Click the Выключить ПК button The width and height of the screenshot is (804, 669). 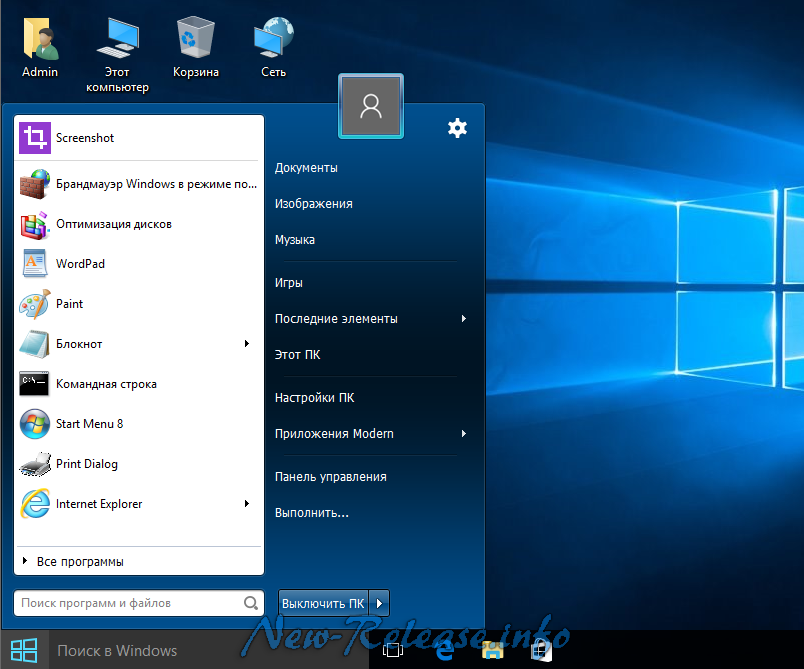click(x=323, y=603)
